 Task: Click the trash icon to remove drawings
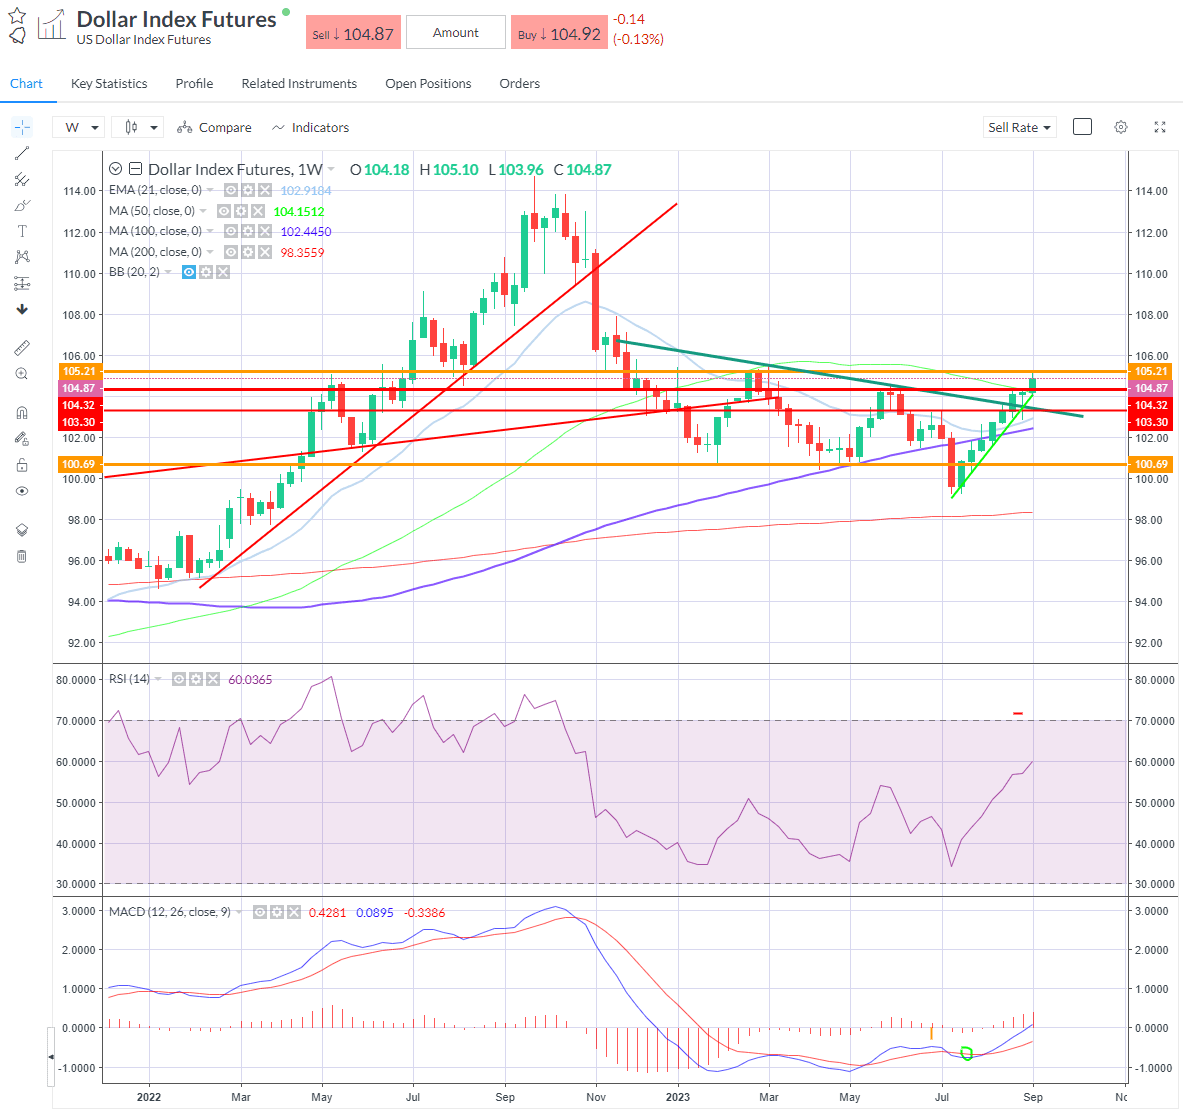[22, 556]
